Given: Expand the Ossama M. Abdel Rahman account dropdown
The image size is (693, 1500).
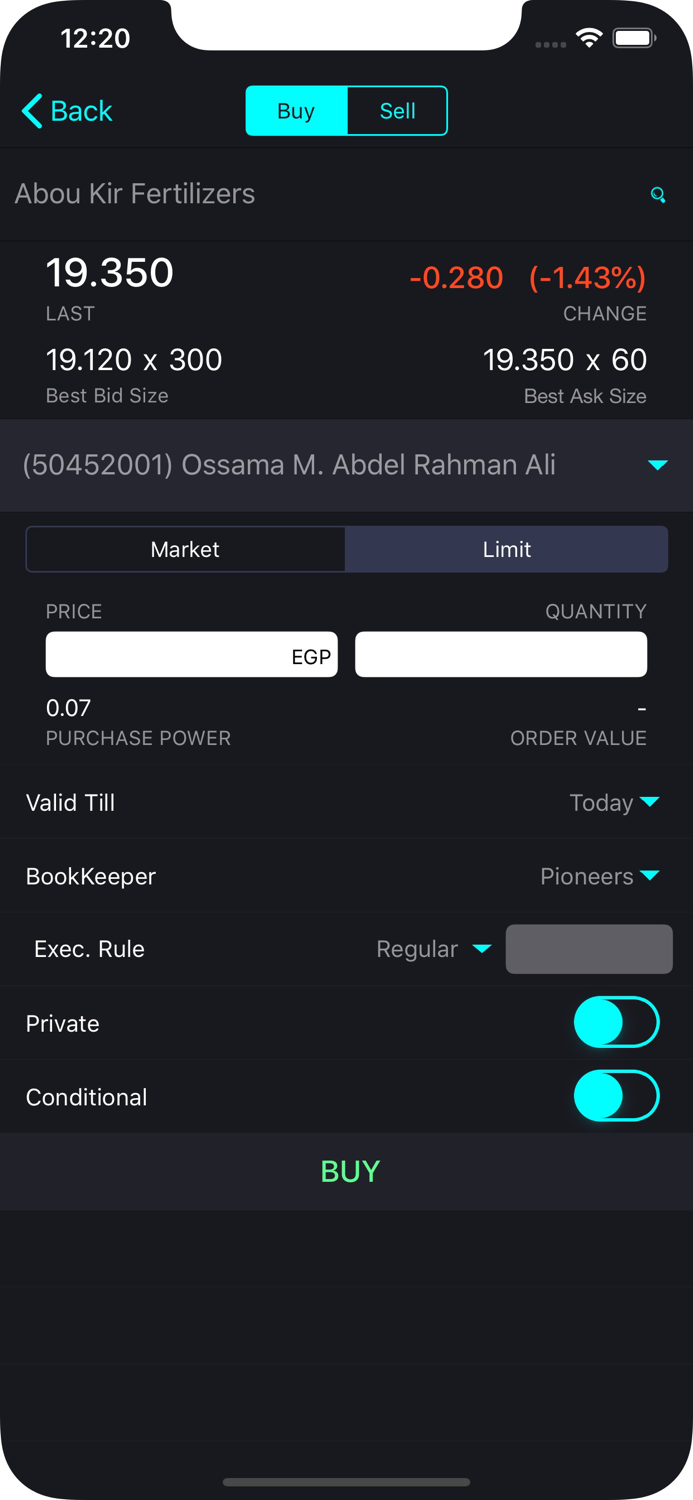Looking at the screenshot, I should 658,465.
